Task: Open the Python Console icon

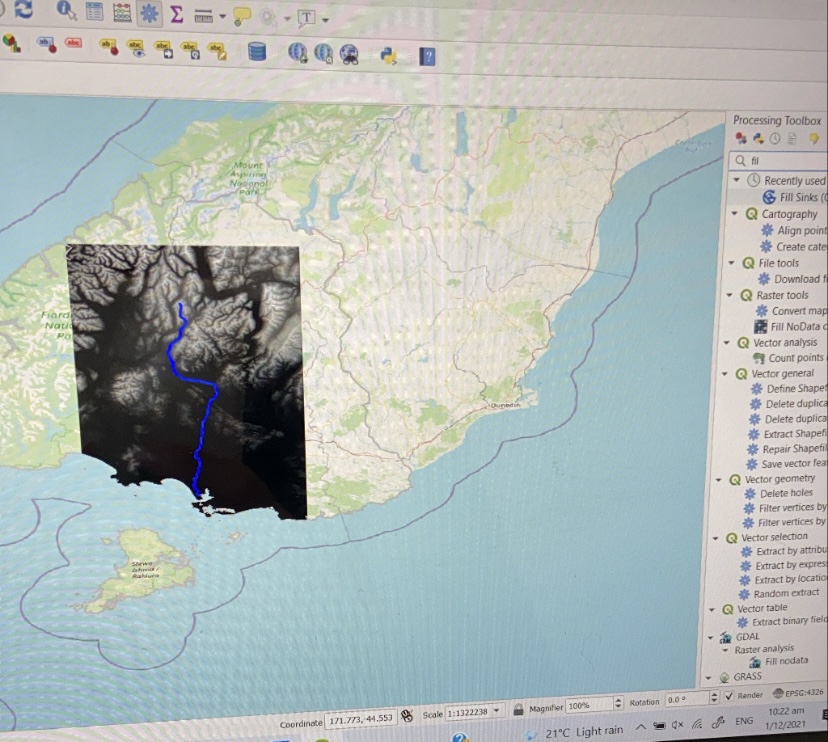Action: pyautogui.click(x=388, y=56)
